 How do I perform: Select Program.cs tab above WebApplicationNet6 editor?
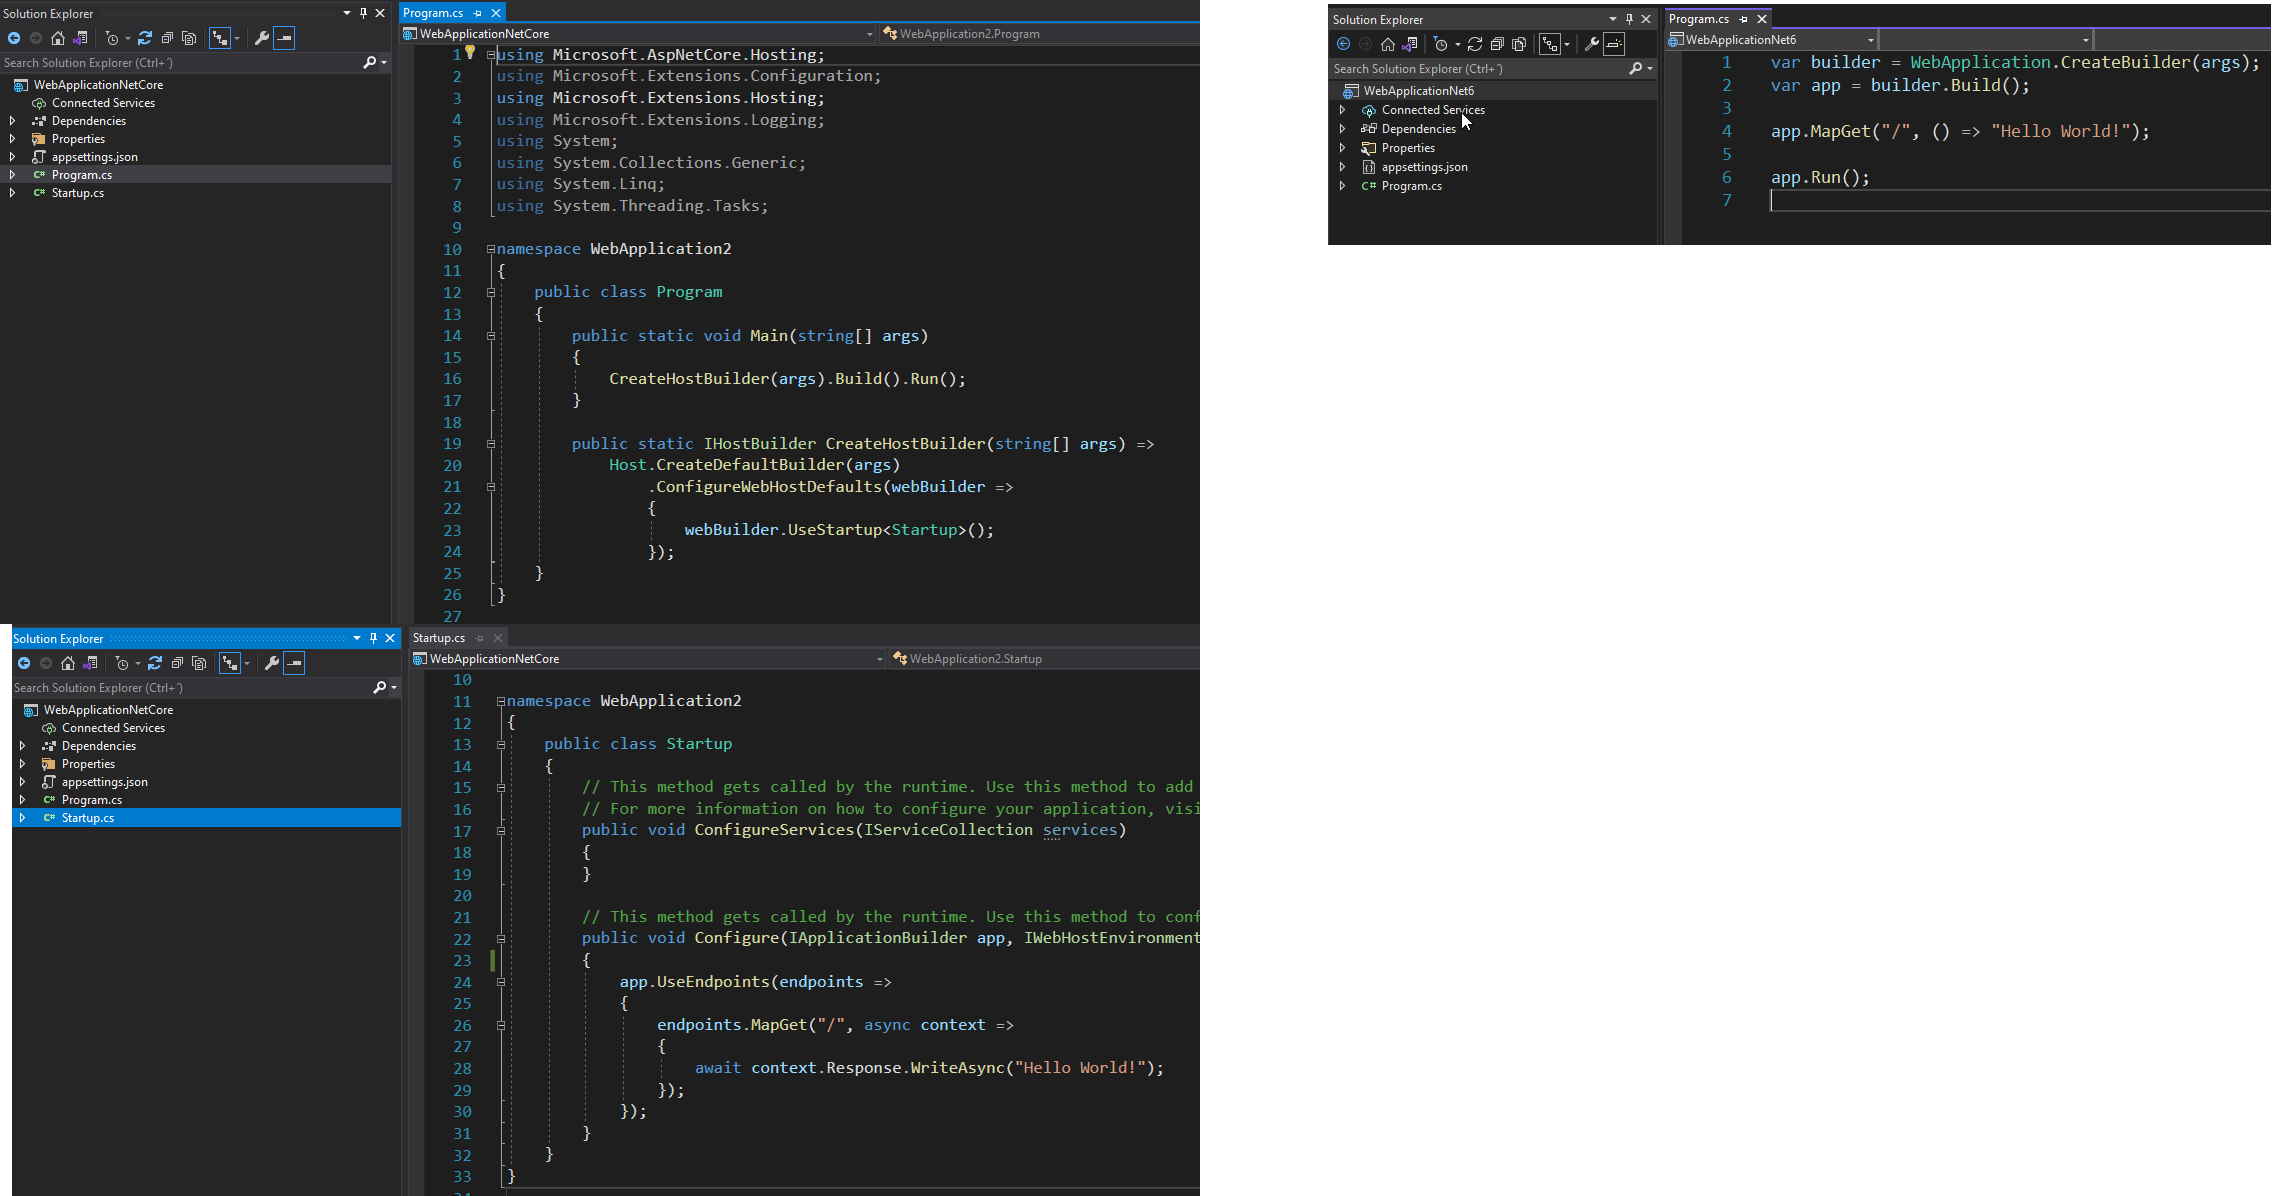[1698, 19]
